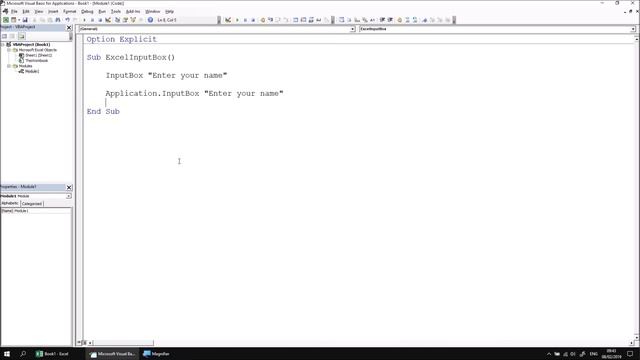Click the Uncomment Block icon
Screen dimensions: 640x360
pyautogui.click(x=415, y=20)
